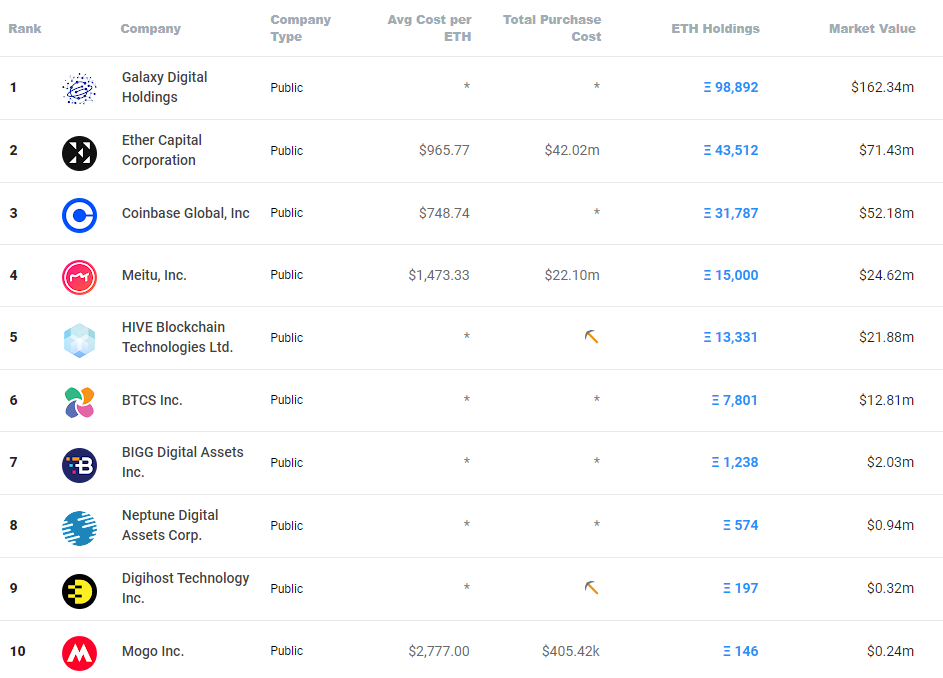Click the Coinbase Global logo icon

coord(79,215)
